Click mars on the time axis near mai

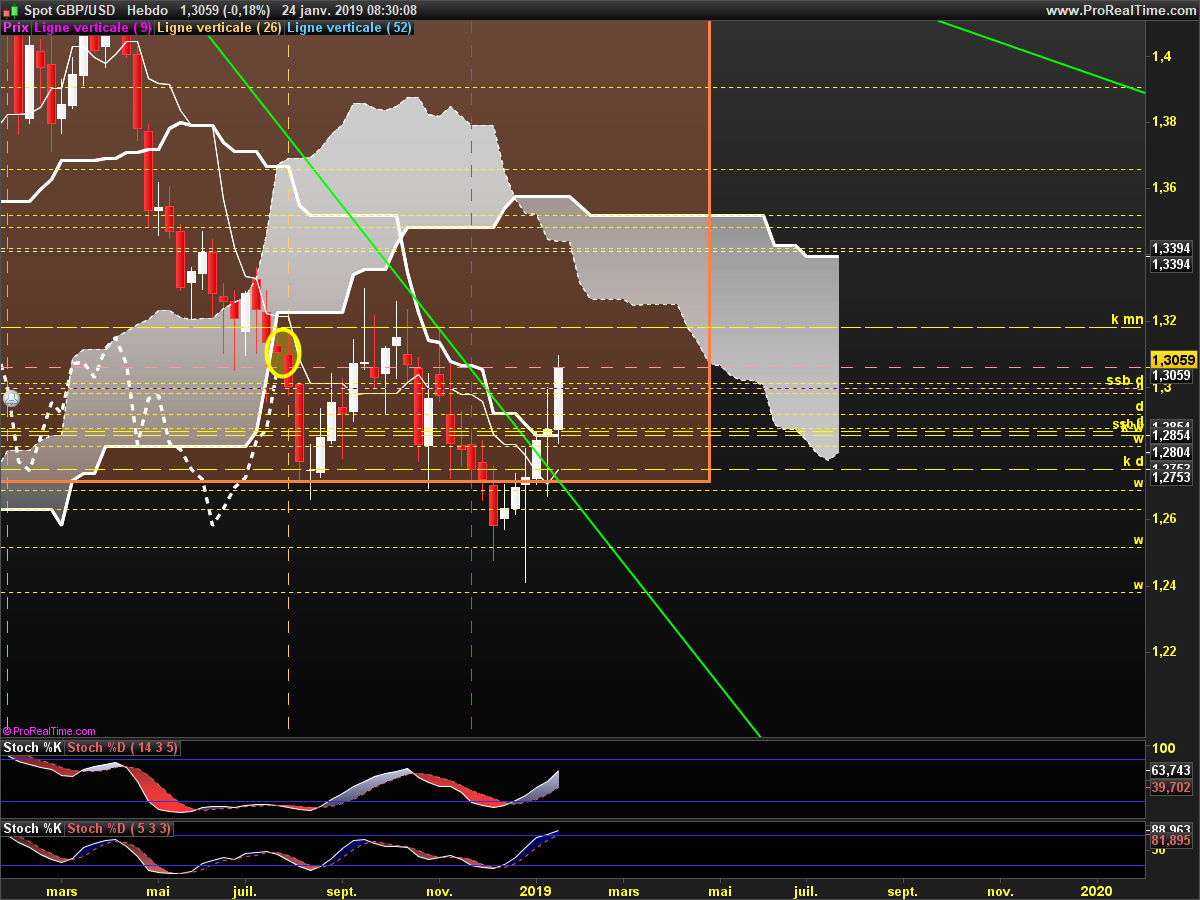[x=62, y=890]
